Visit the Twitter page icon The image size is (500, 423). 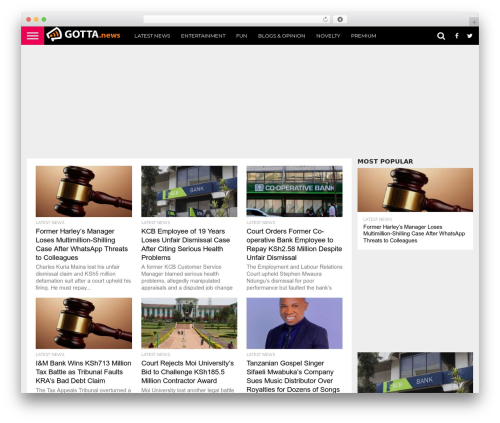point(470,36)
